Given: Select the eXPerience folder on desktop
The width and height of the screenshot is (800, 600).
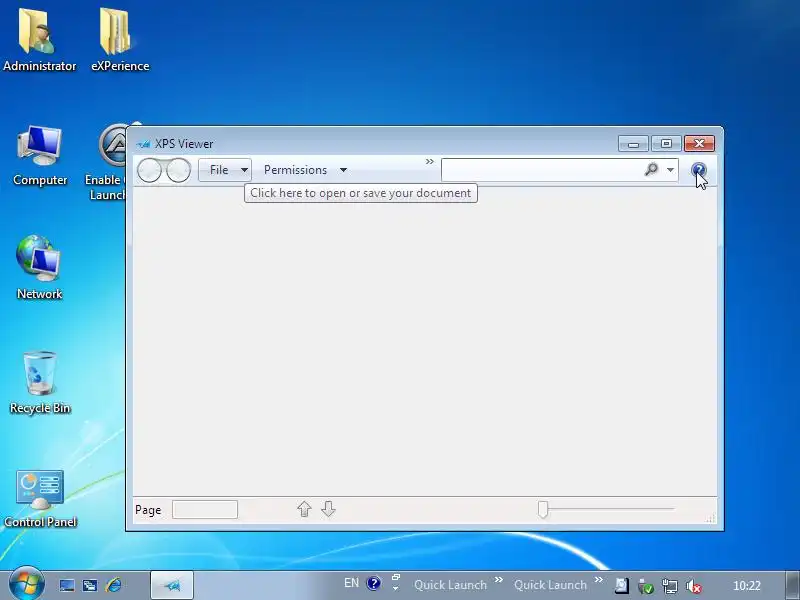Looking at the screenshot, I should [x=120, y=40].
